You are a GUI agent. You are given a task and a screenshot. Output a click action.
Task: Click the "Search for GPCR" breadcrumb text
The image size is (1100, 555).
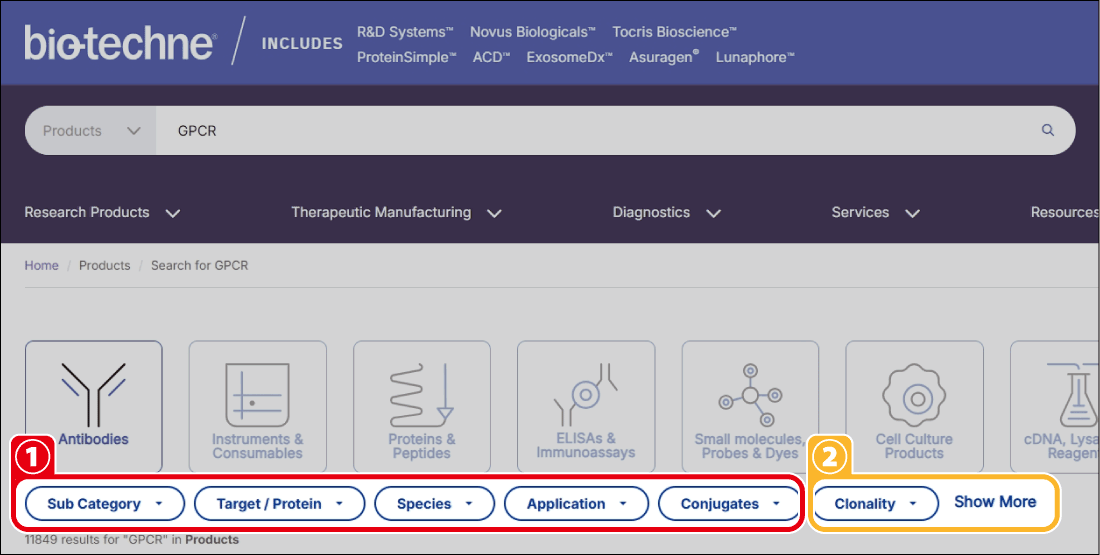[x=199, y=265]
